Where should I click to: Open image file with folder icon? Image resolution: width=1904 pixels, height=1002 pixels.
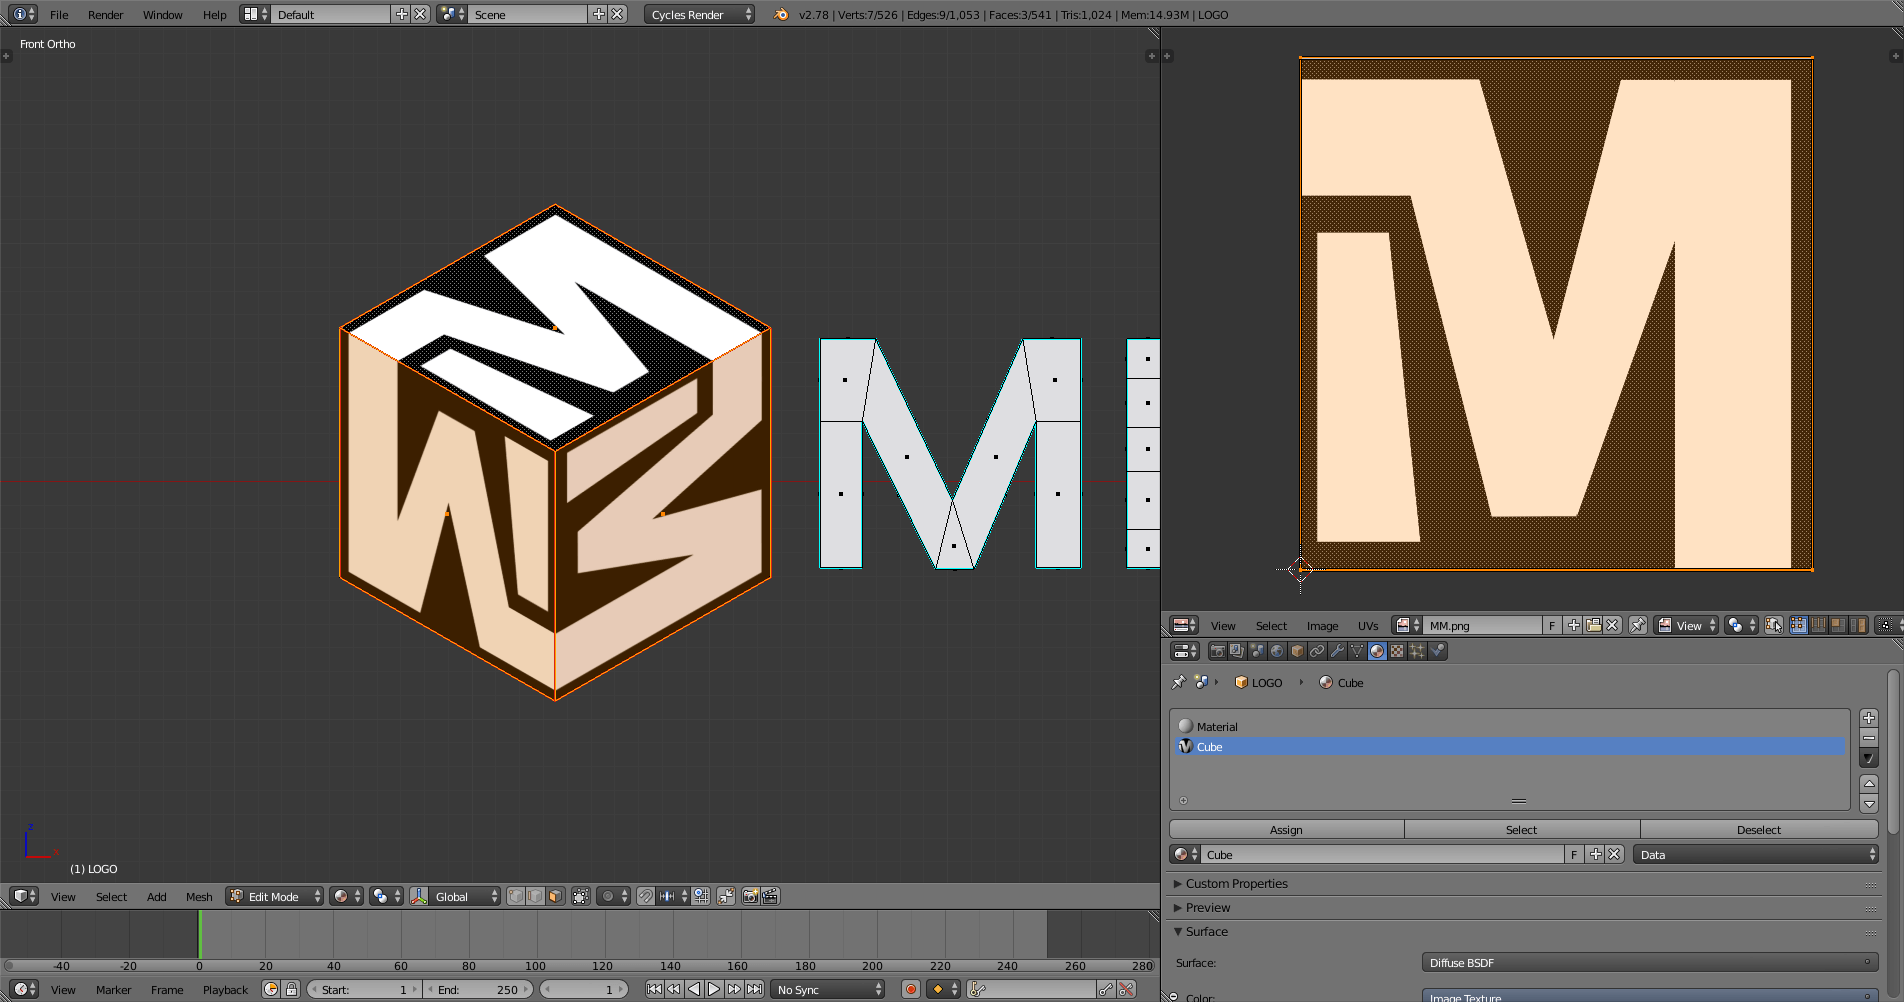(1593, 625)
